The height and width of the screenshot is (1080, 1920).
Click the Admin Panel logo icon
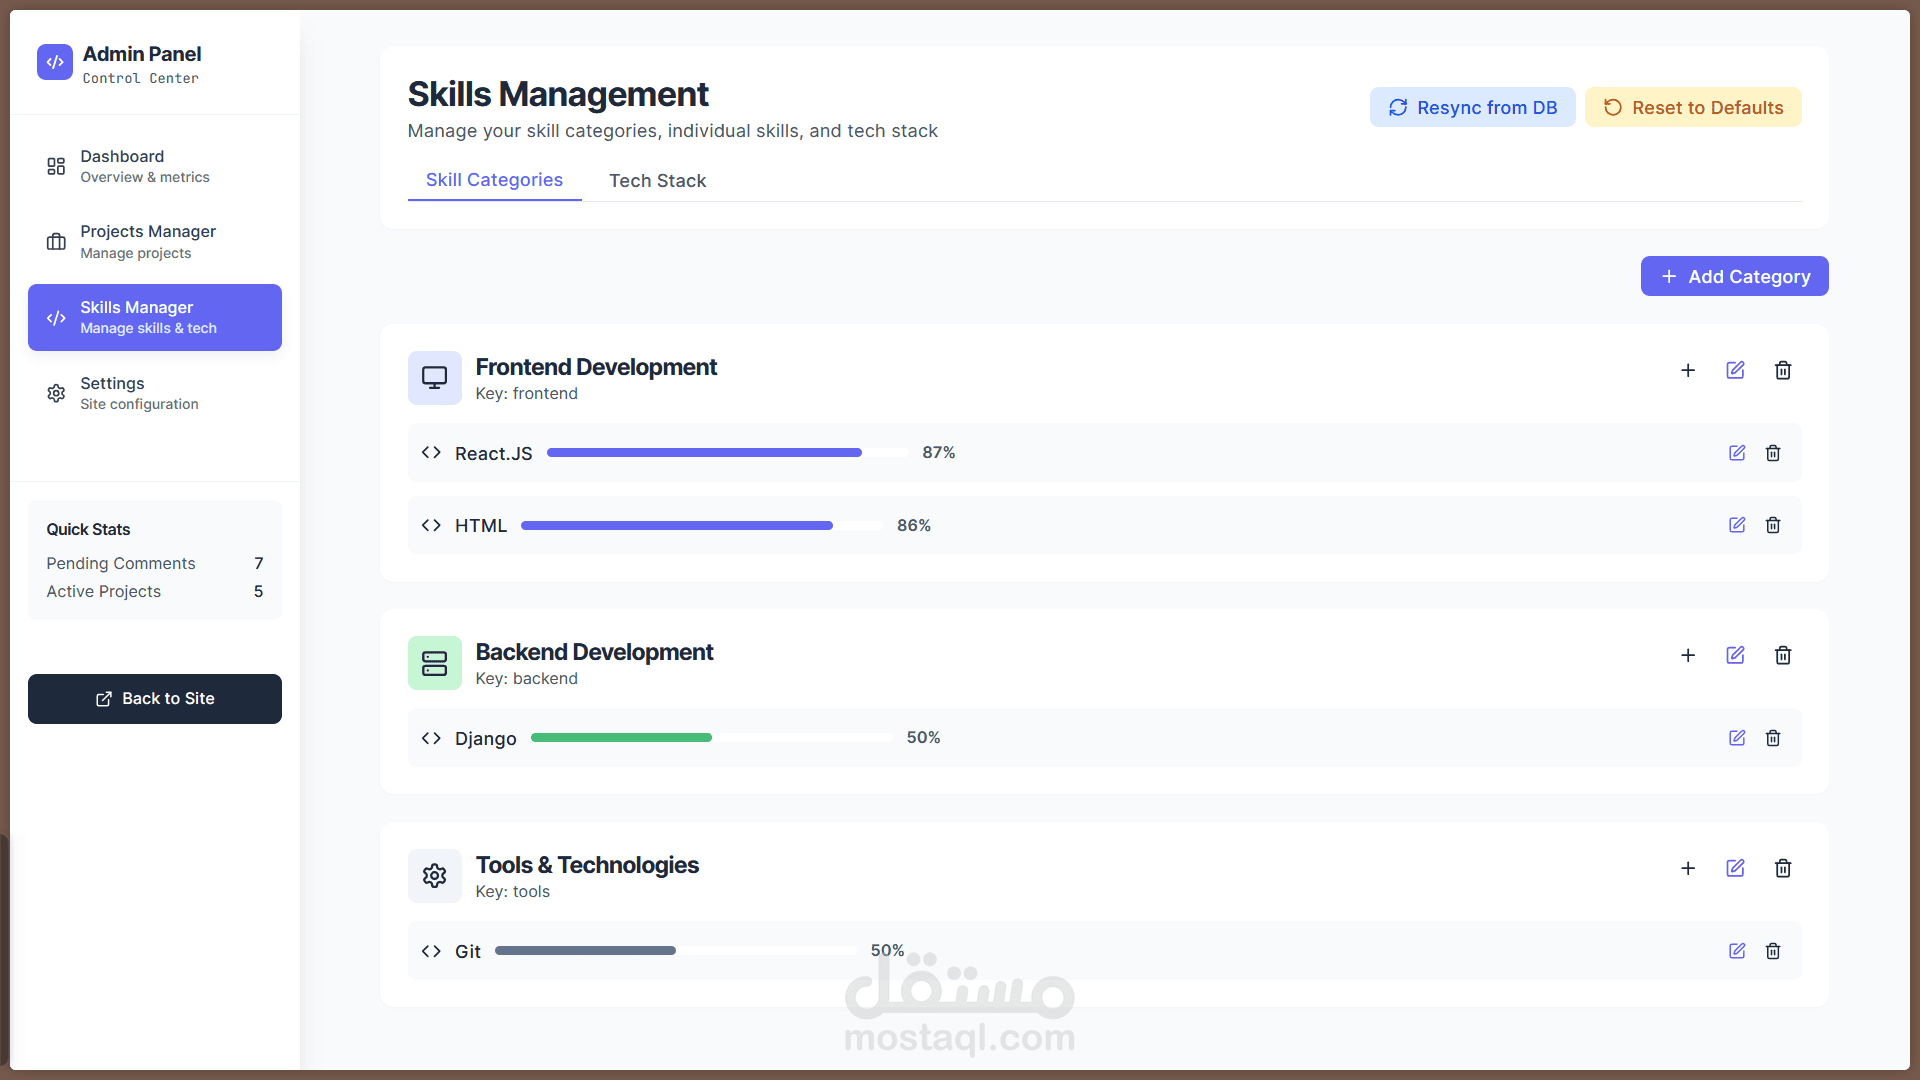(x=55, y=62)
